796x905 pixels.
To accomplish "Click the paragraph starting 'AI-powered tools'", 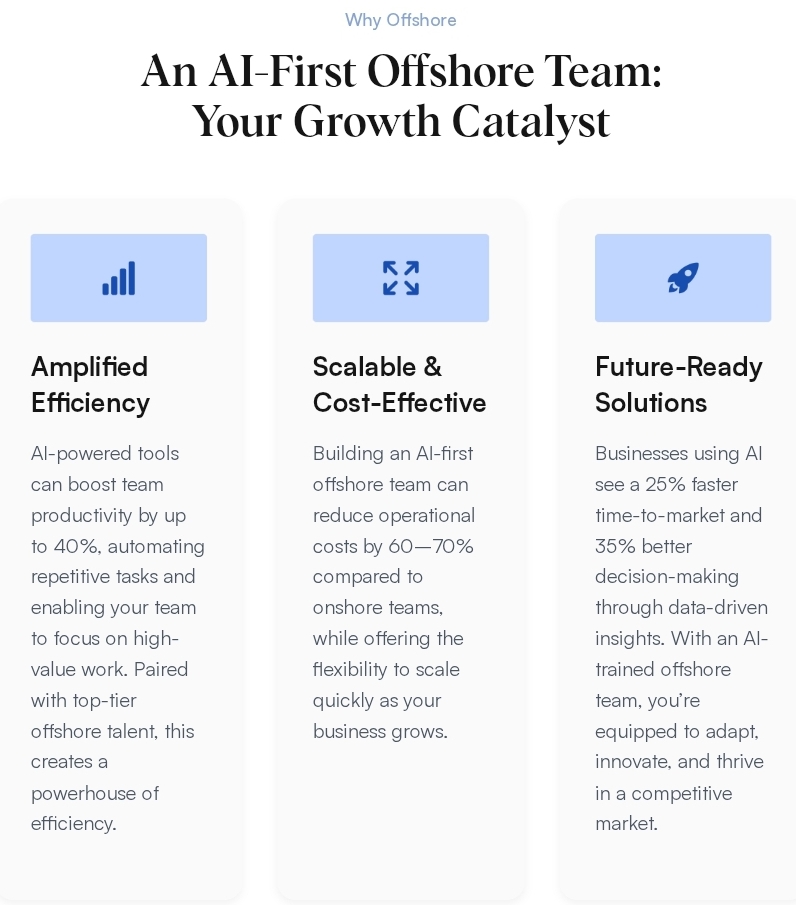I will point(117,638).
